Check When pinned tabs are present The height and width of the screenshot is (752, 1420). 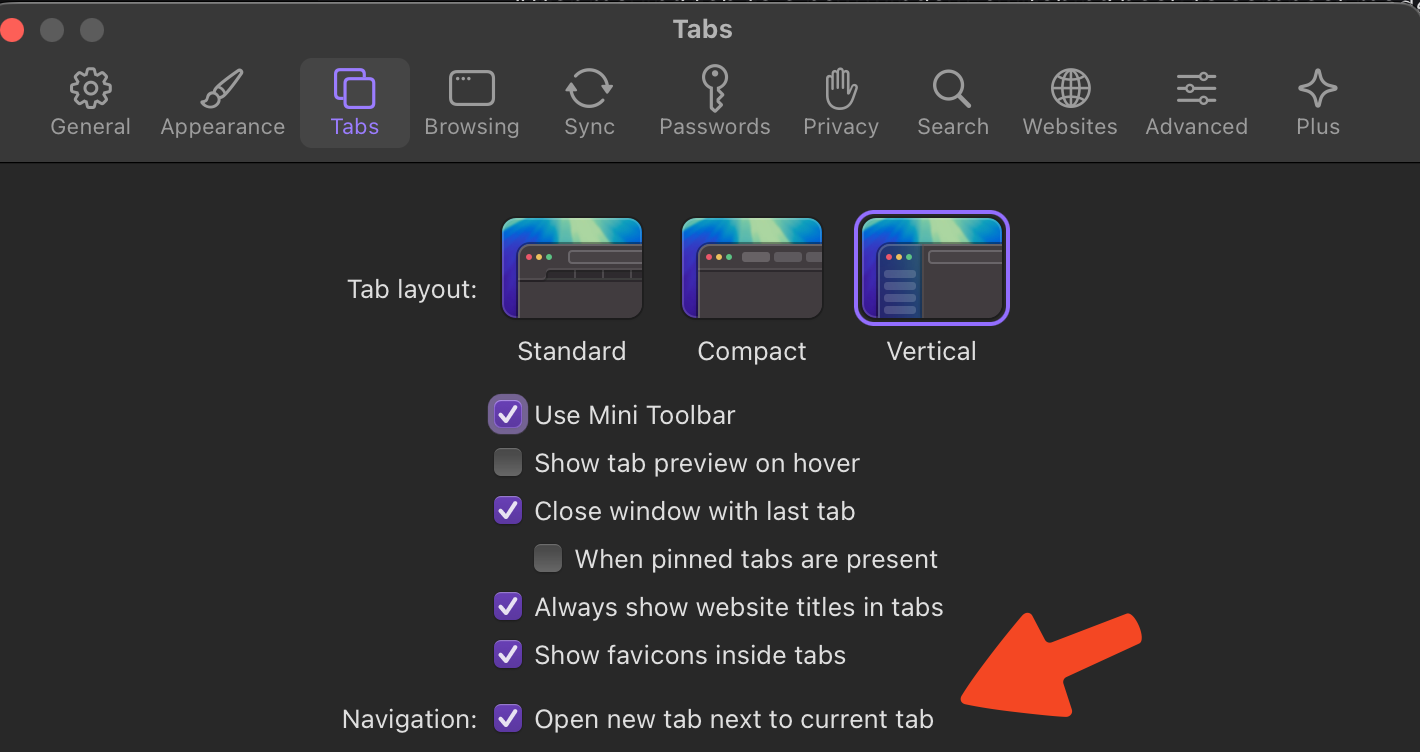[548, 559]
